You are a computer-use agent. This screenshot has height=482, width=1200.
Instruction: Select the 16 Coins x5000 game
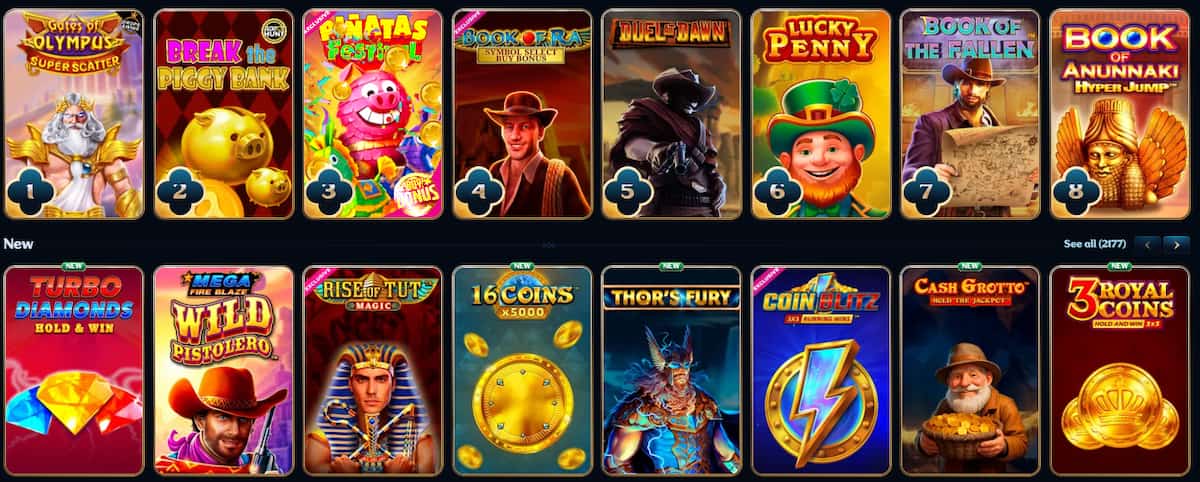coord(522,370)
